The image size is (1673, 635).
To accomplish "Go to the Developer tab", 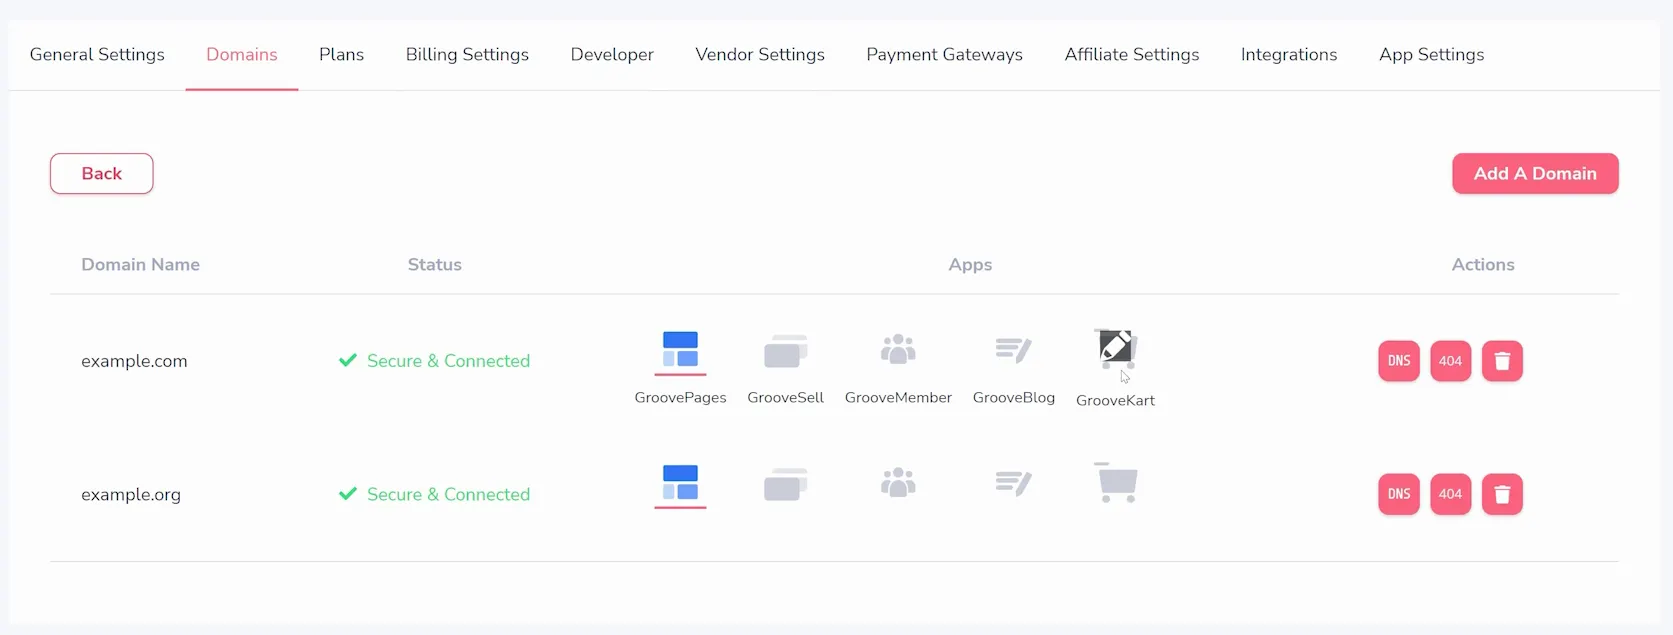I will coord(612,54).
